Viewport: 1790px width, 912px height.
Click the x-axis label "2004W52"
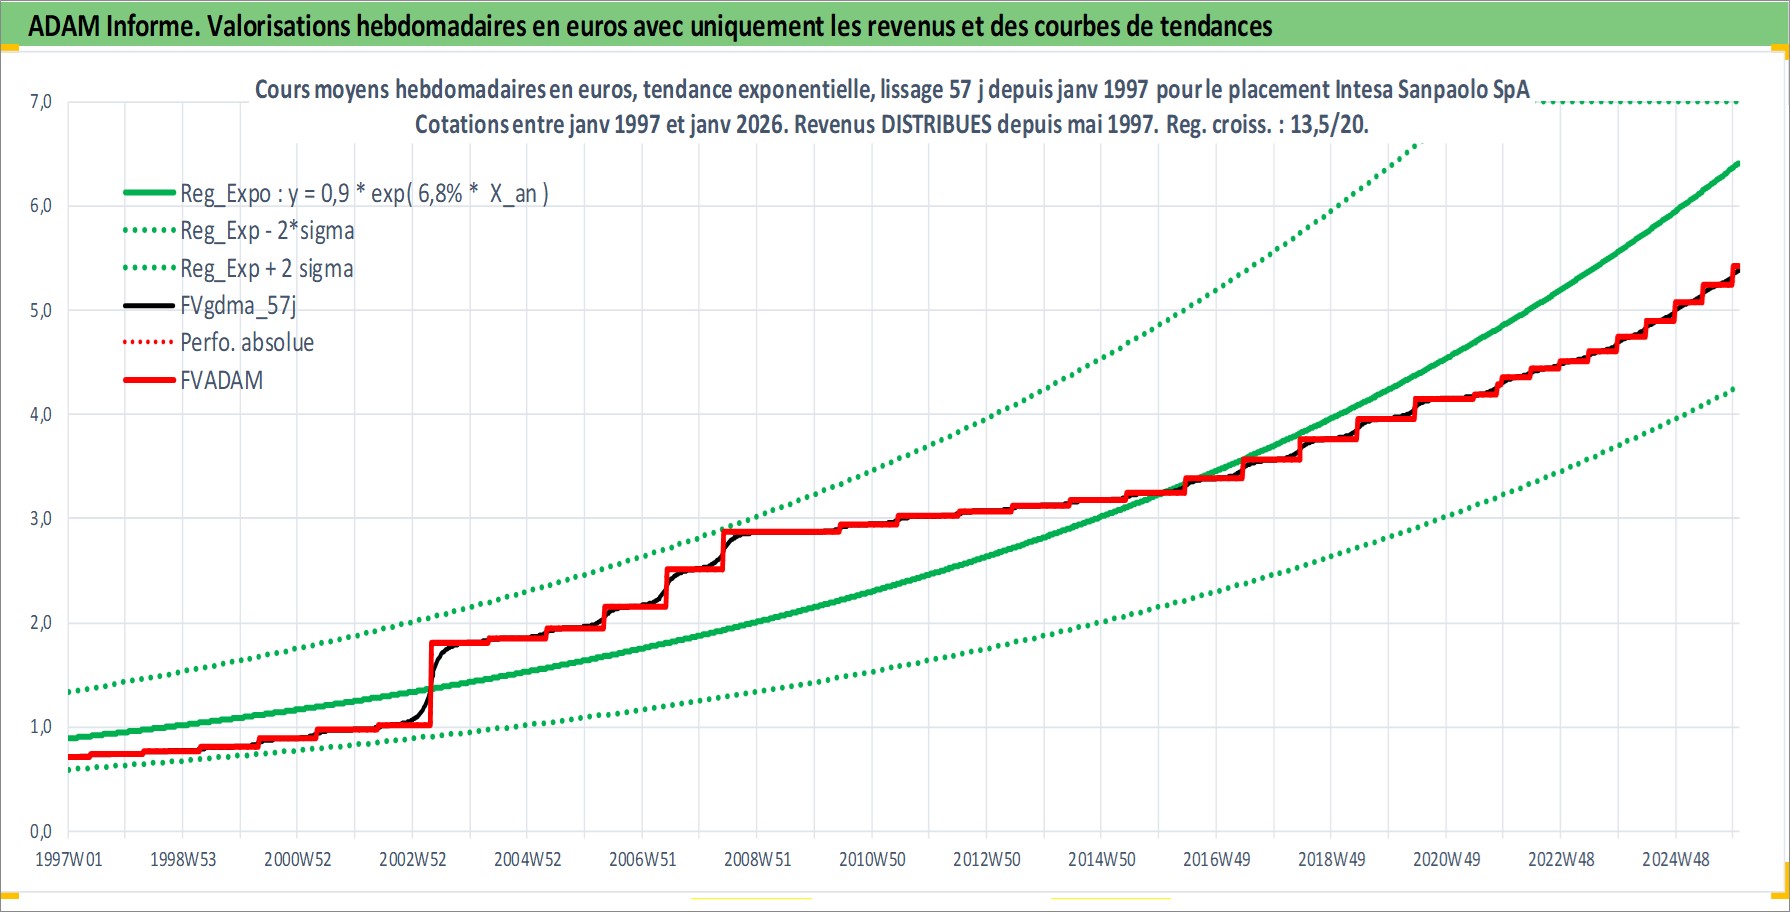click(x=528, y=859)
